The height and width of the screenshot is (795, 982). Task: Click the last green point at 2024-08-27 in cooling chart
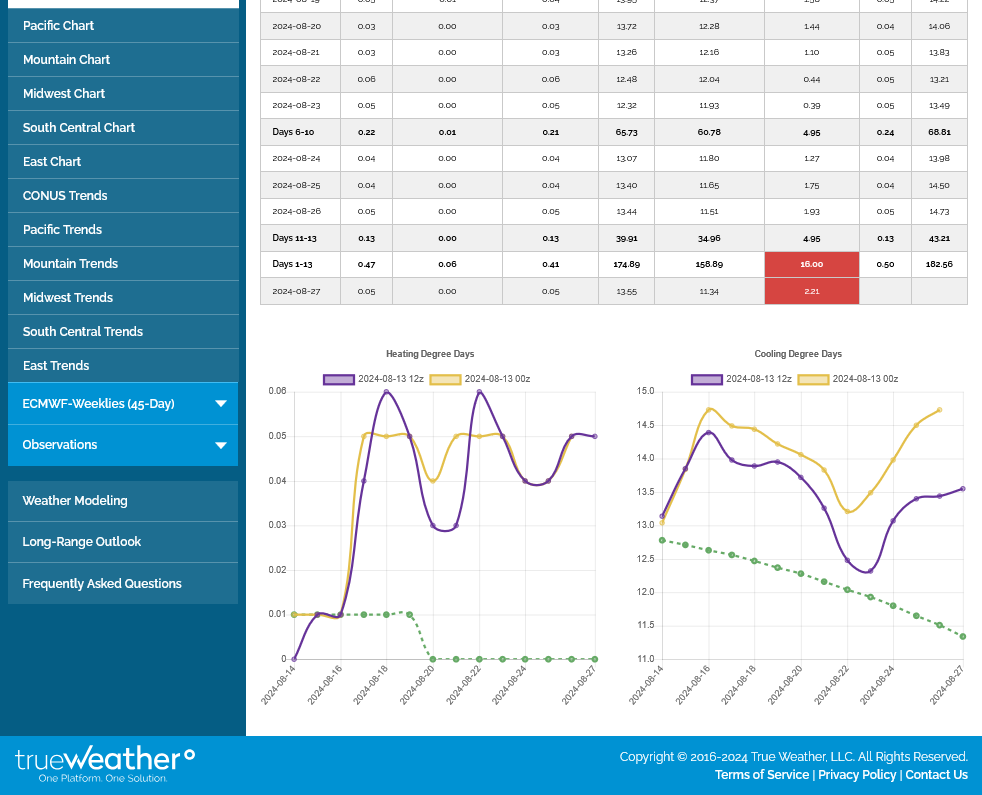coord(963,637)
